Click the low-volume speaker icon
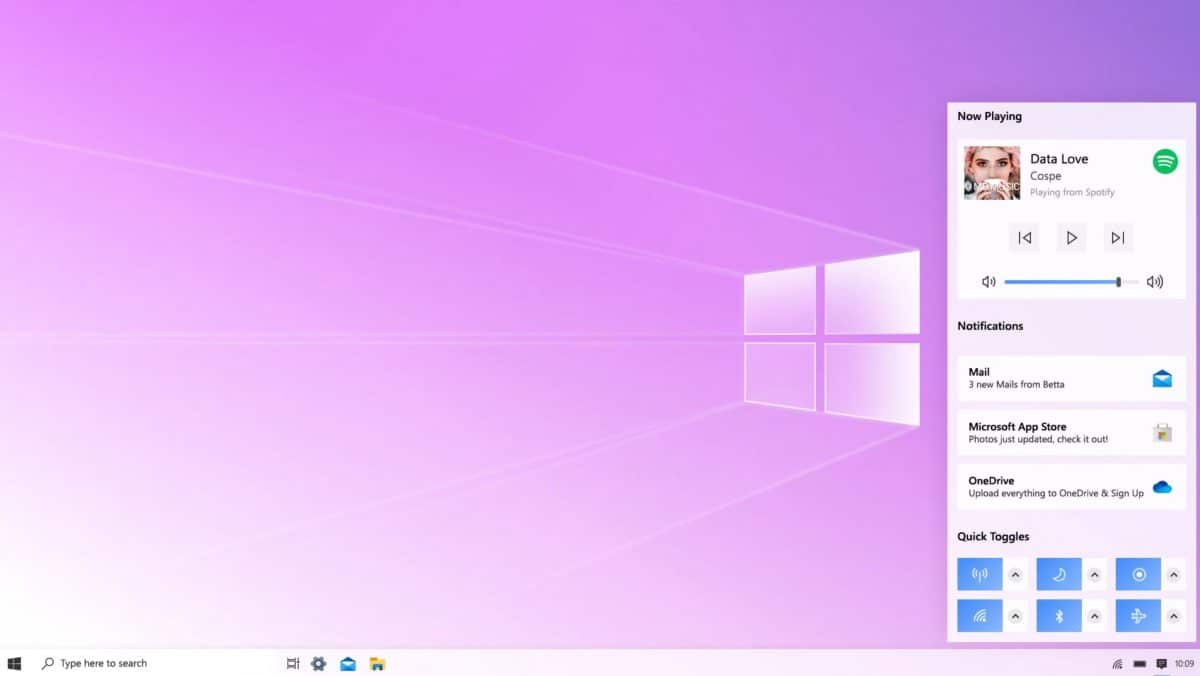 pyautogui.click(x=988, y=281)
